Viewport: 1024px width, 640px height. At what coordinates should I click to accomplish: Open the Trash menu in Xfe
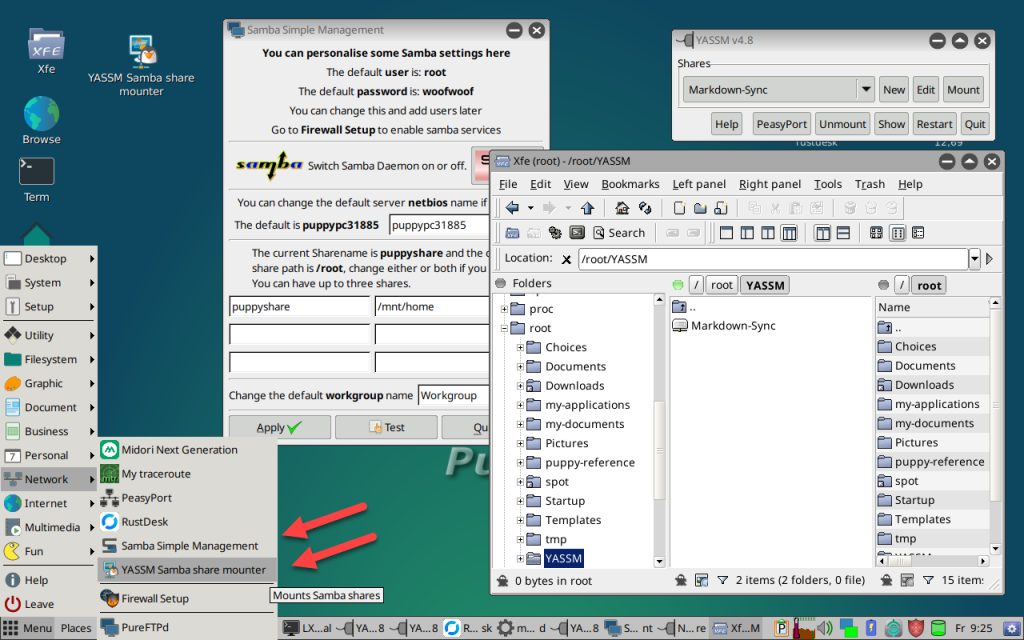pos(870,184)
